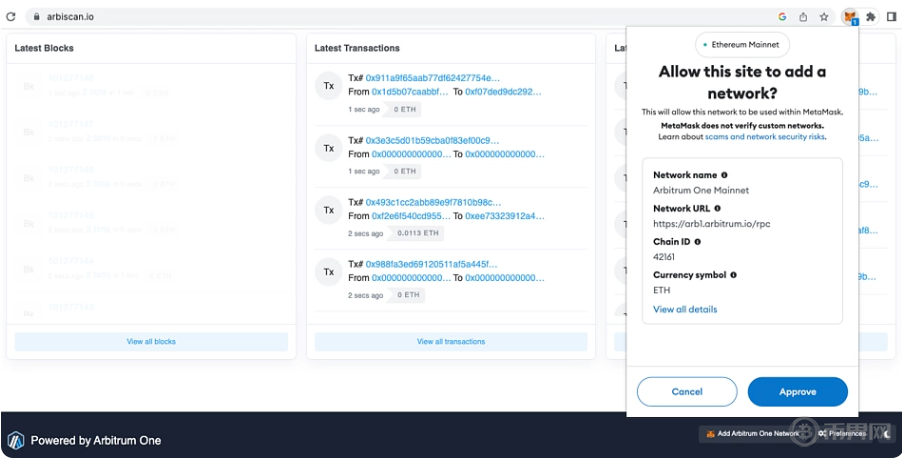
Task: Click View all transactions button
Action: point(451,342)
